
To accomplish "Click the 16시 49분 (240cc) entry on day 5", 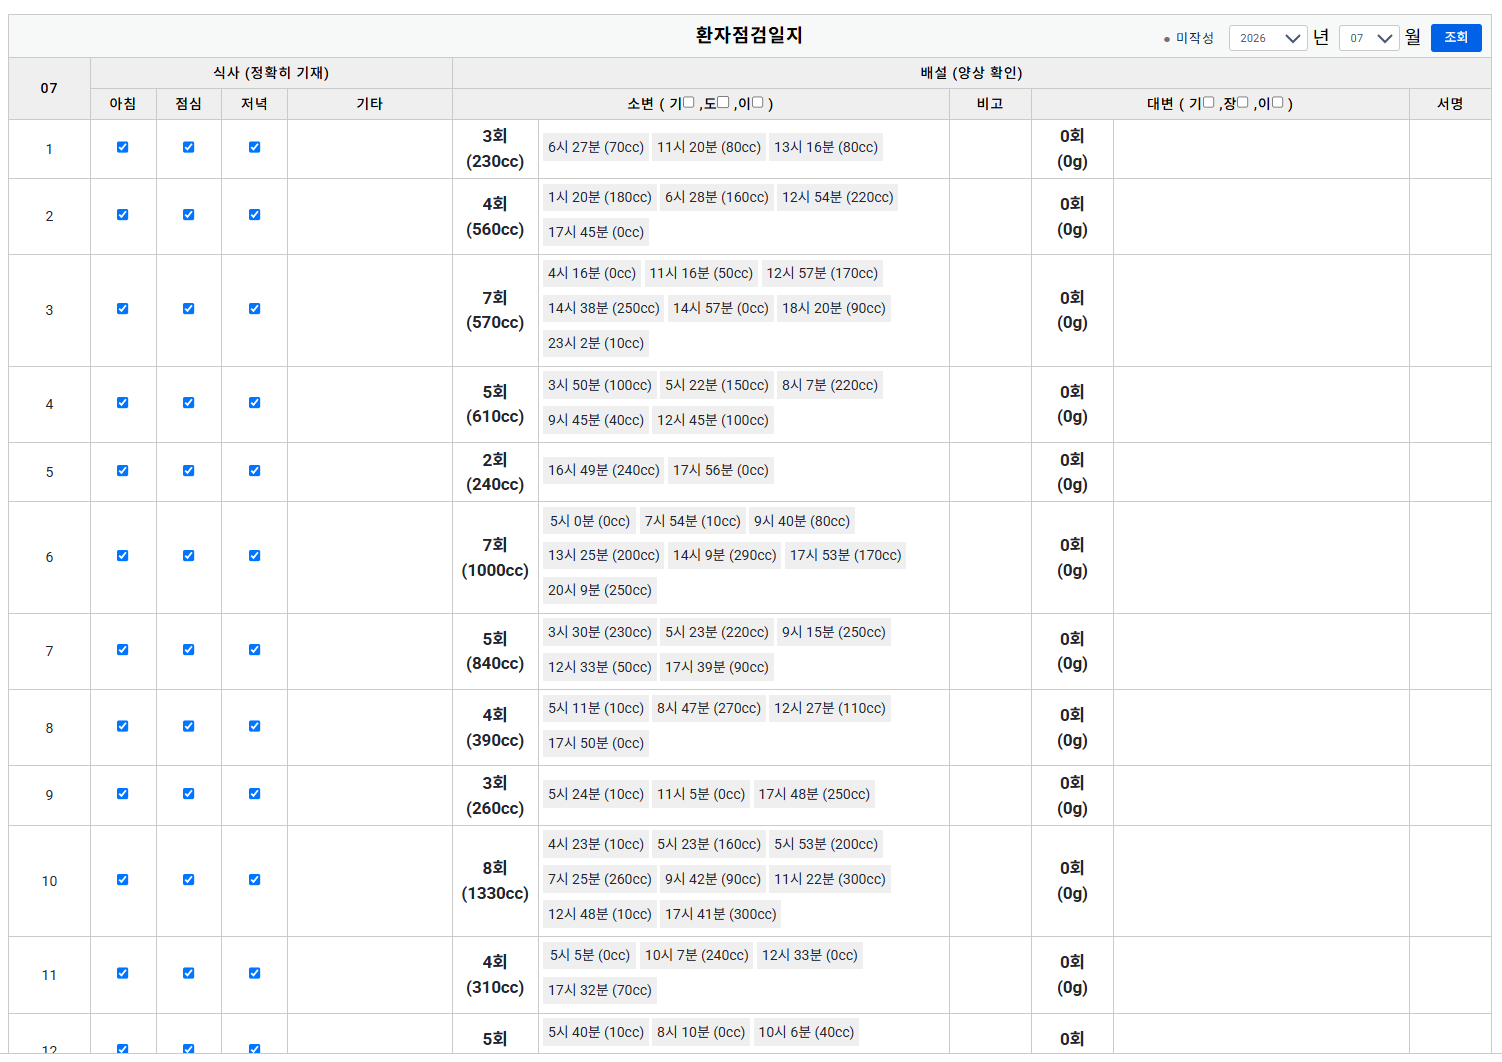I will (604, 470).
